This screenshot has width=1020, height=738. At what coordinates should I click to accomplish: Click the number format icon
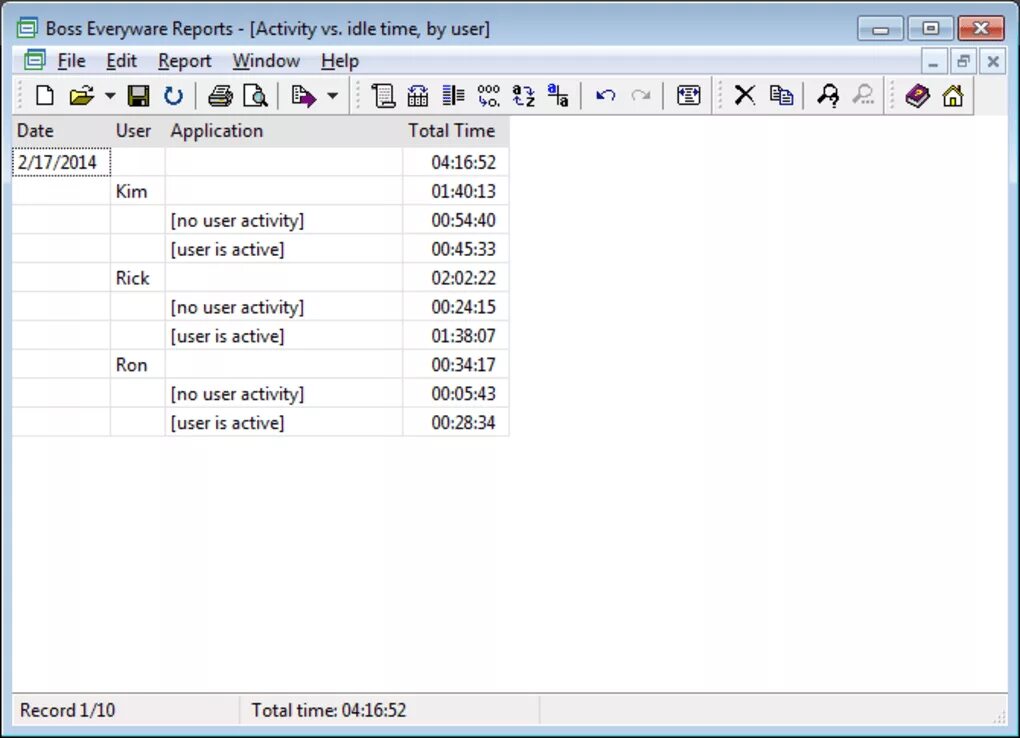(488, 96)
